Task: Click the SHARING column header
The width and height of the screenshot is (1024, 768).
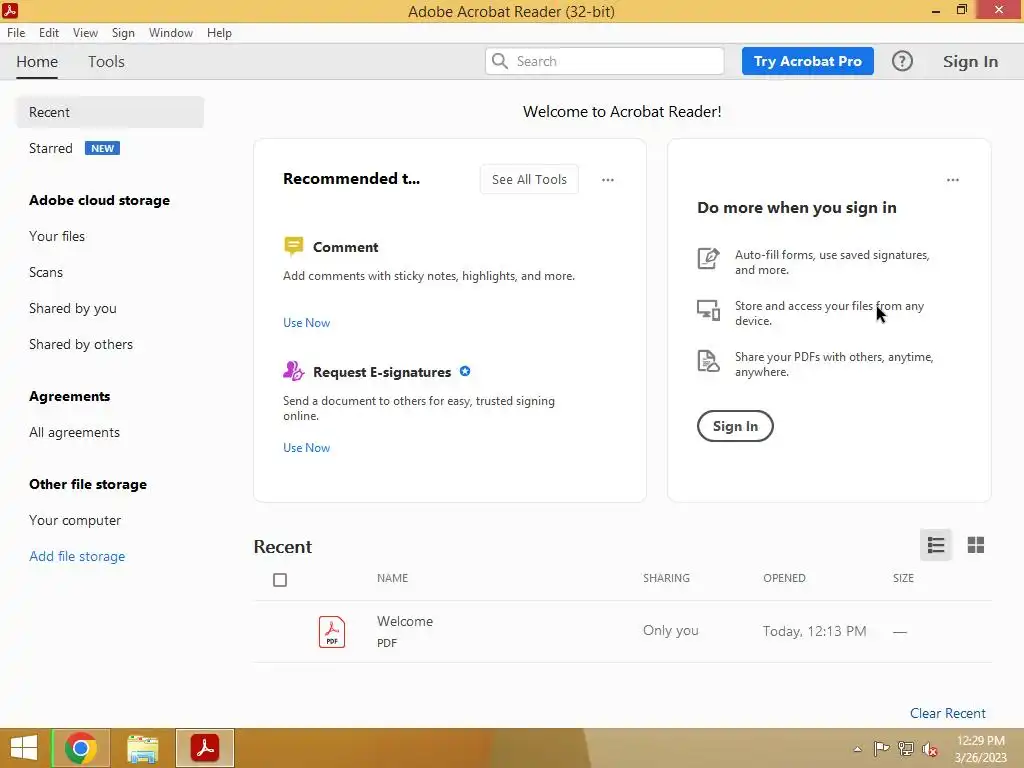Action: coord(666,578)
